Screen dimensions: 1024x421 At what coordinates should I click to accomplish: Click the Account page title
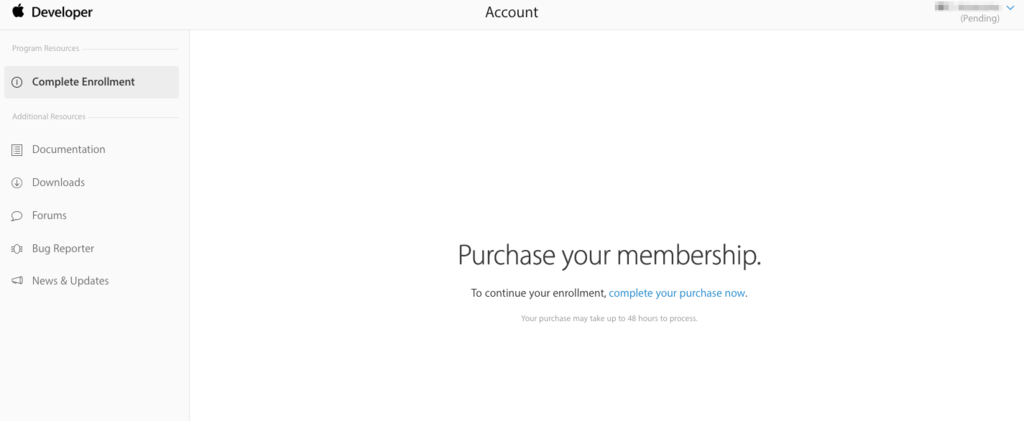pyautogui.click(x=511, y=12)
